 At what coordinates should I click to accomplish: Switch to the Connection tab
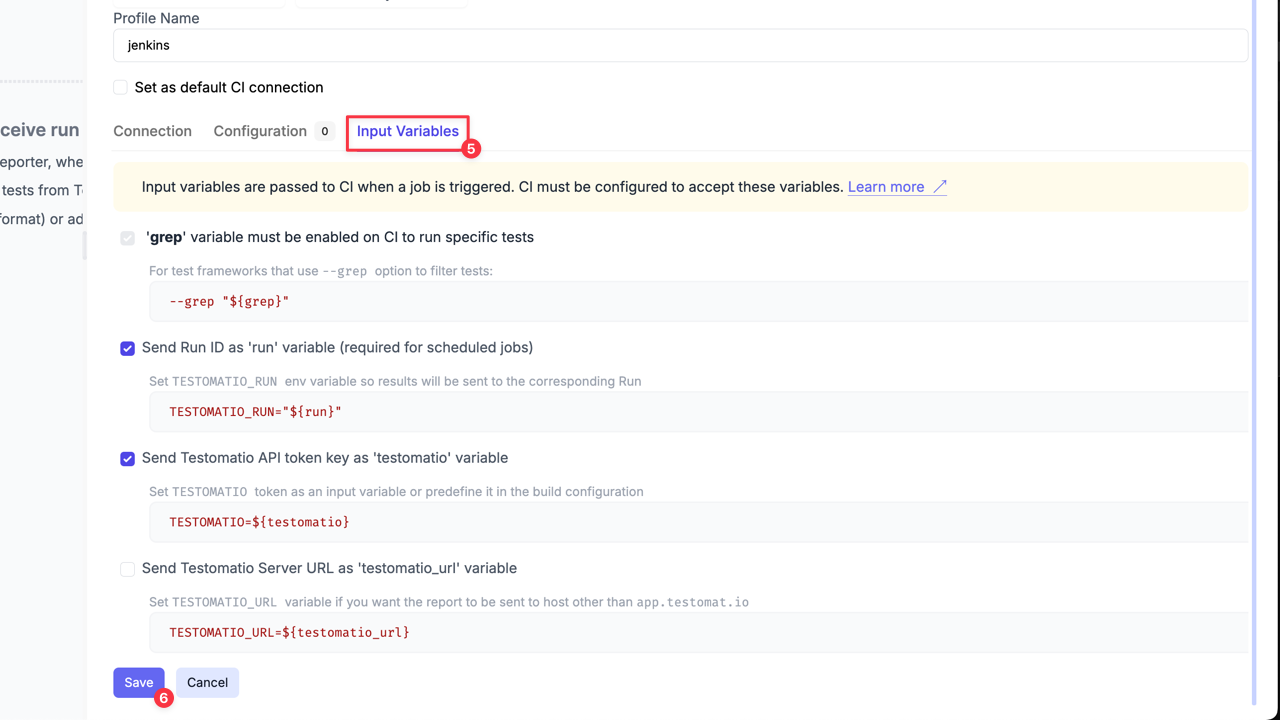(x=152, y=131)
